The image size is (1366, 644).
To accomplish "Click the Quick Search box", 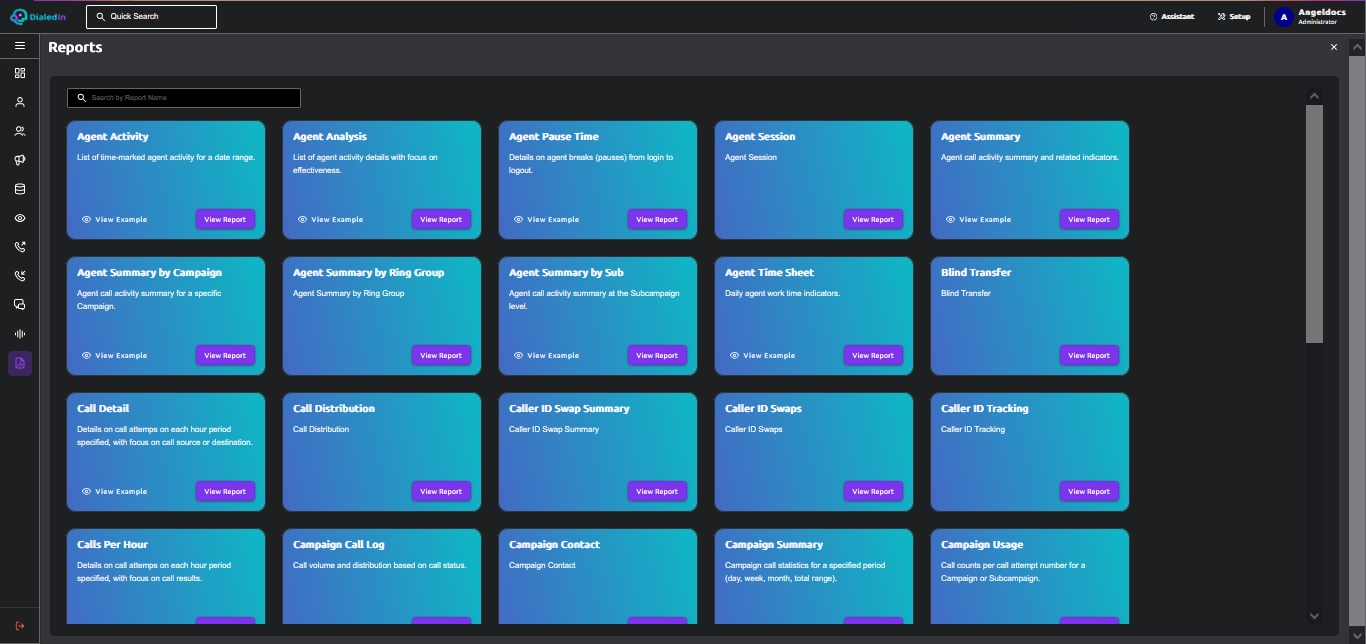I will pyautogui.click(x=151, y=16).
